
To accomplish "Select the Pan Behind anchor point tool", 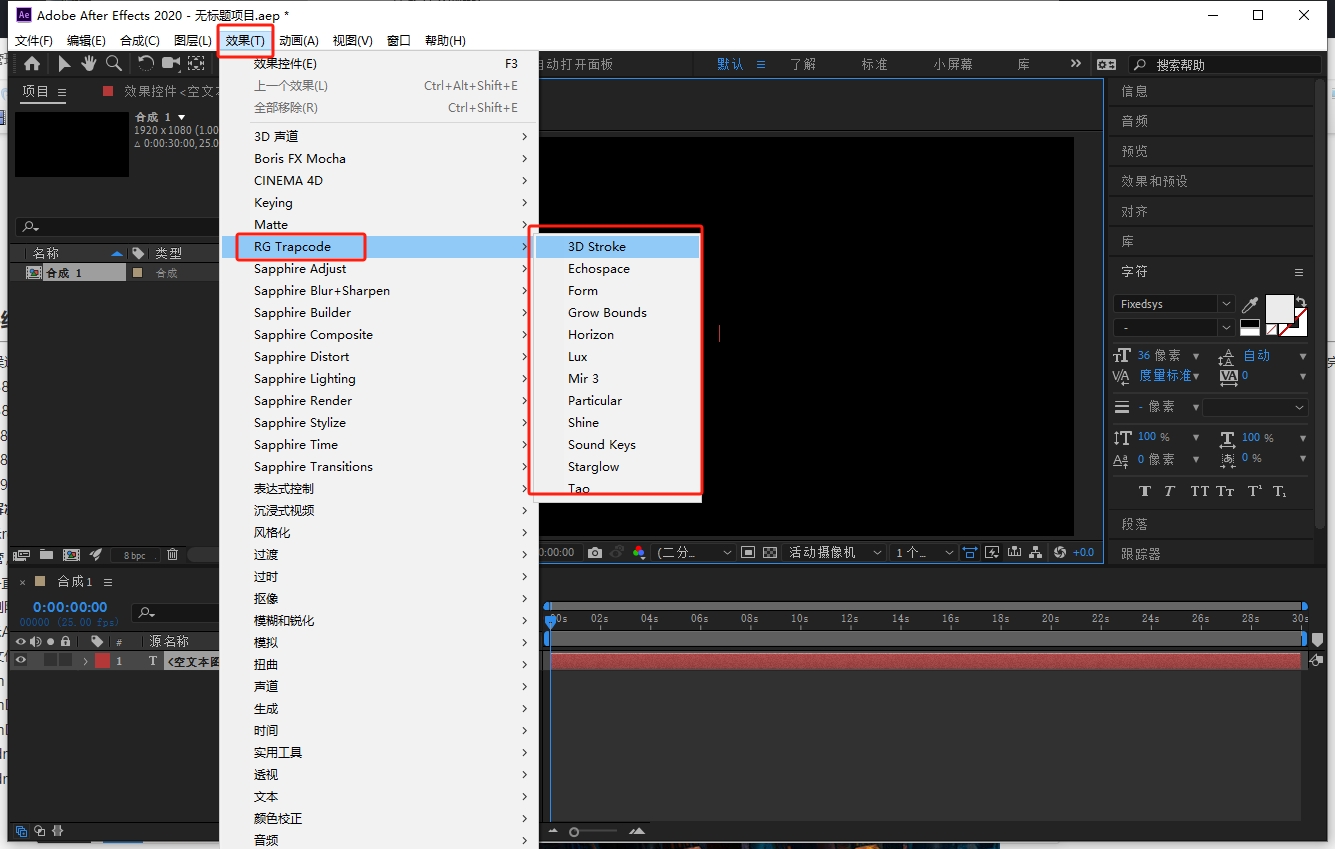I will (x=196, y=63).
